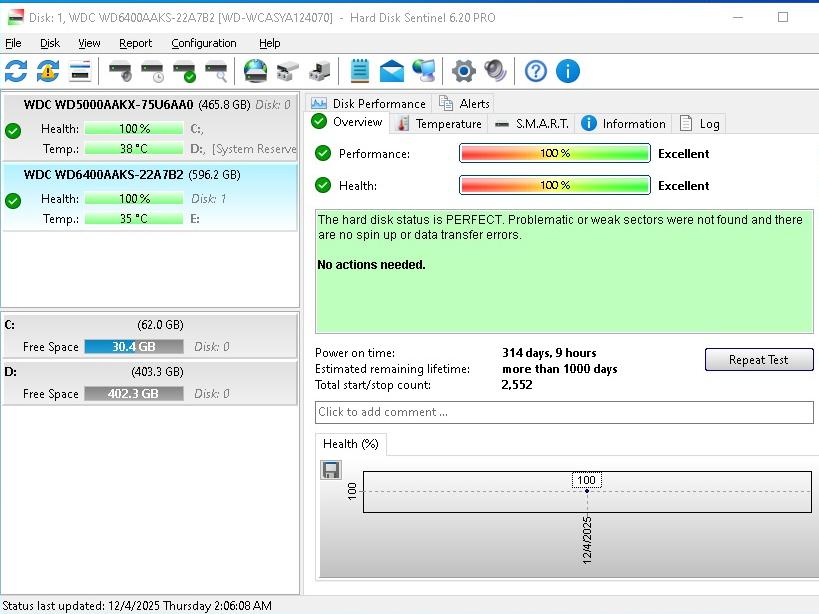This screenshot has height=614, width=819.
Task: Open the configuration gear icon
Action: click(463, 71)
